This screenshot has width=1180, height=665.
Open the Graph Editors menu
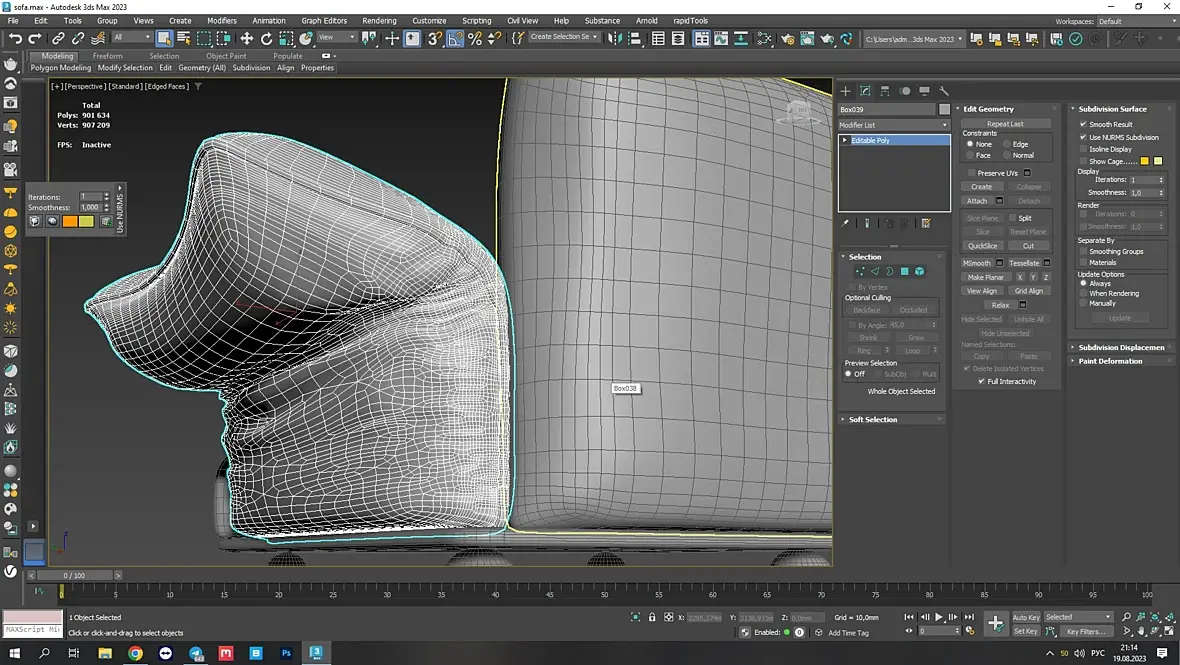(324, 20)
